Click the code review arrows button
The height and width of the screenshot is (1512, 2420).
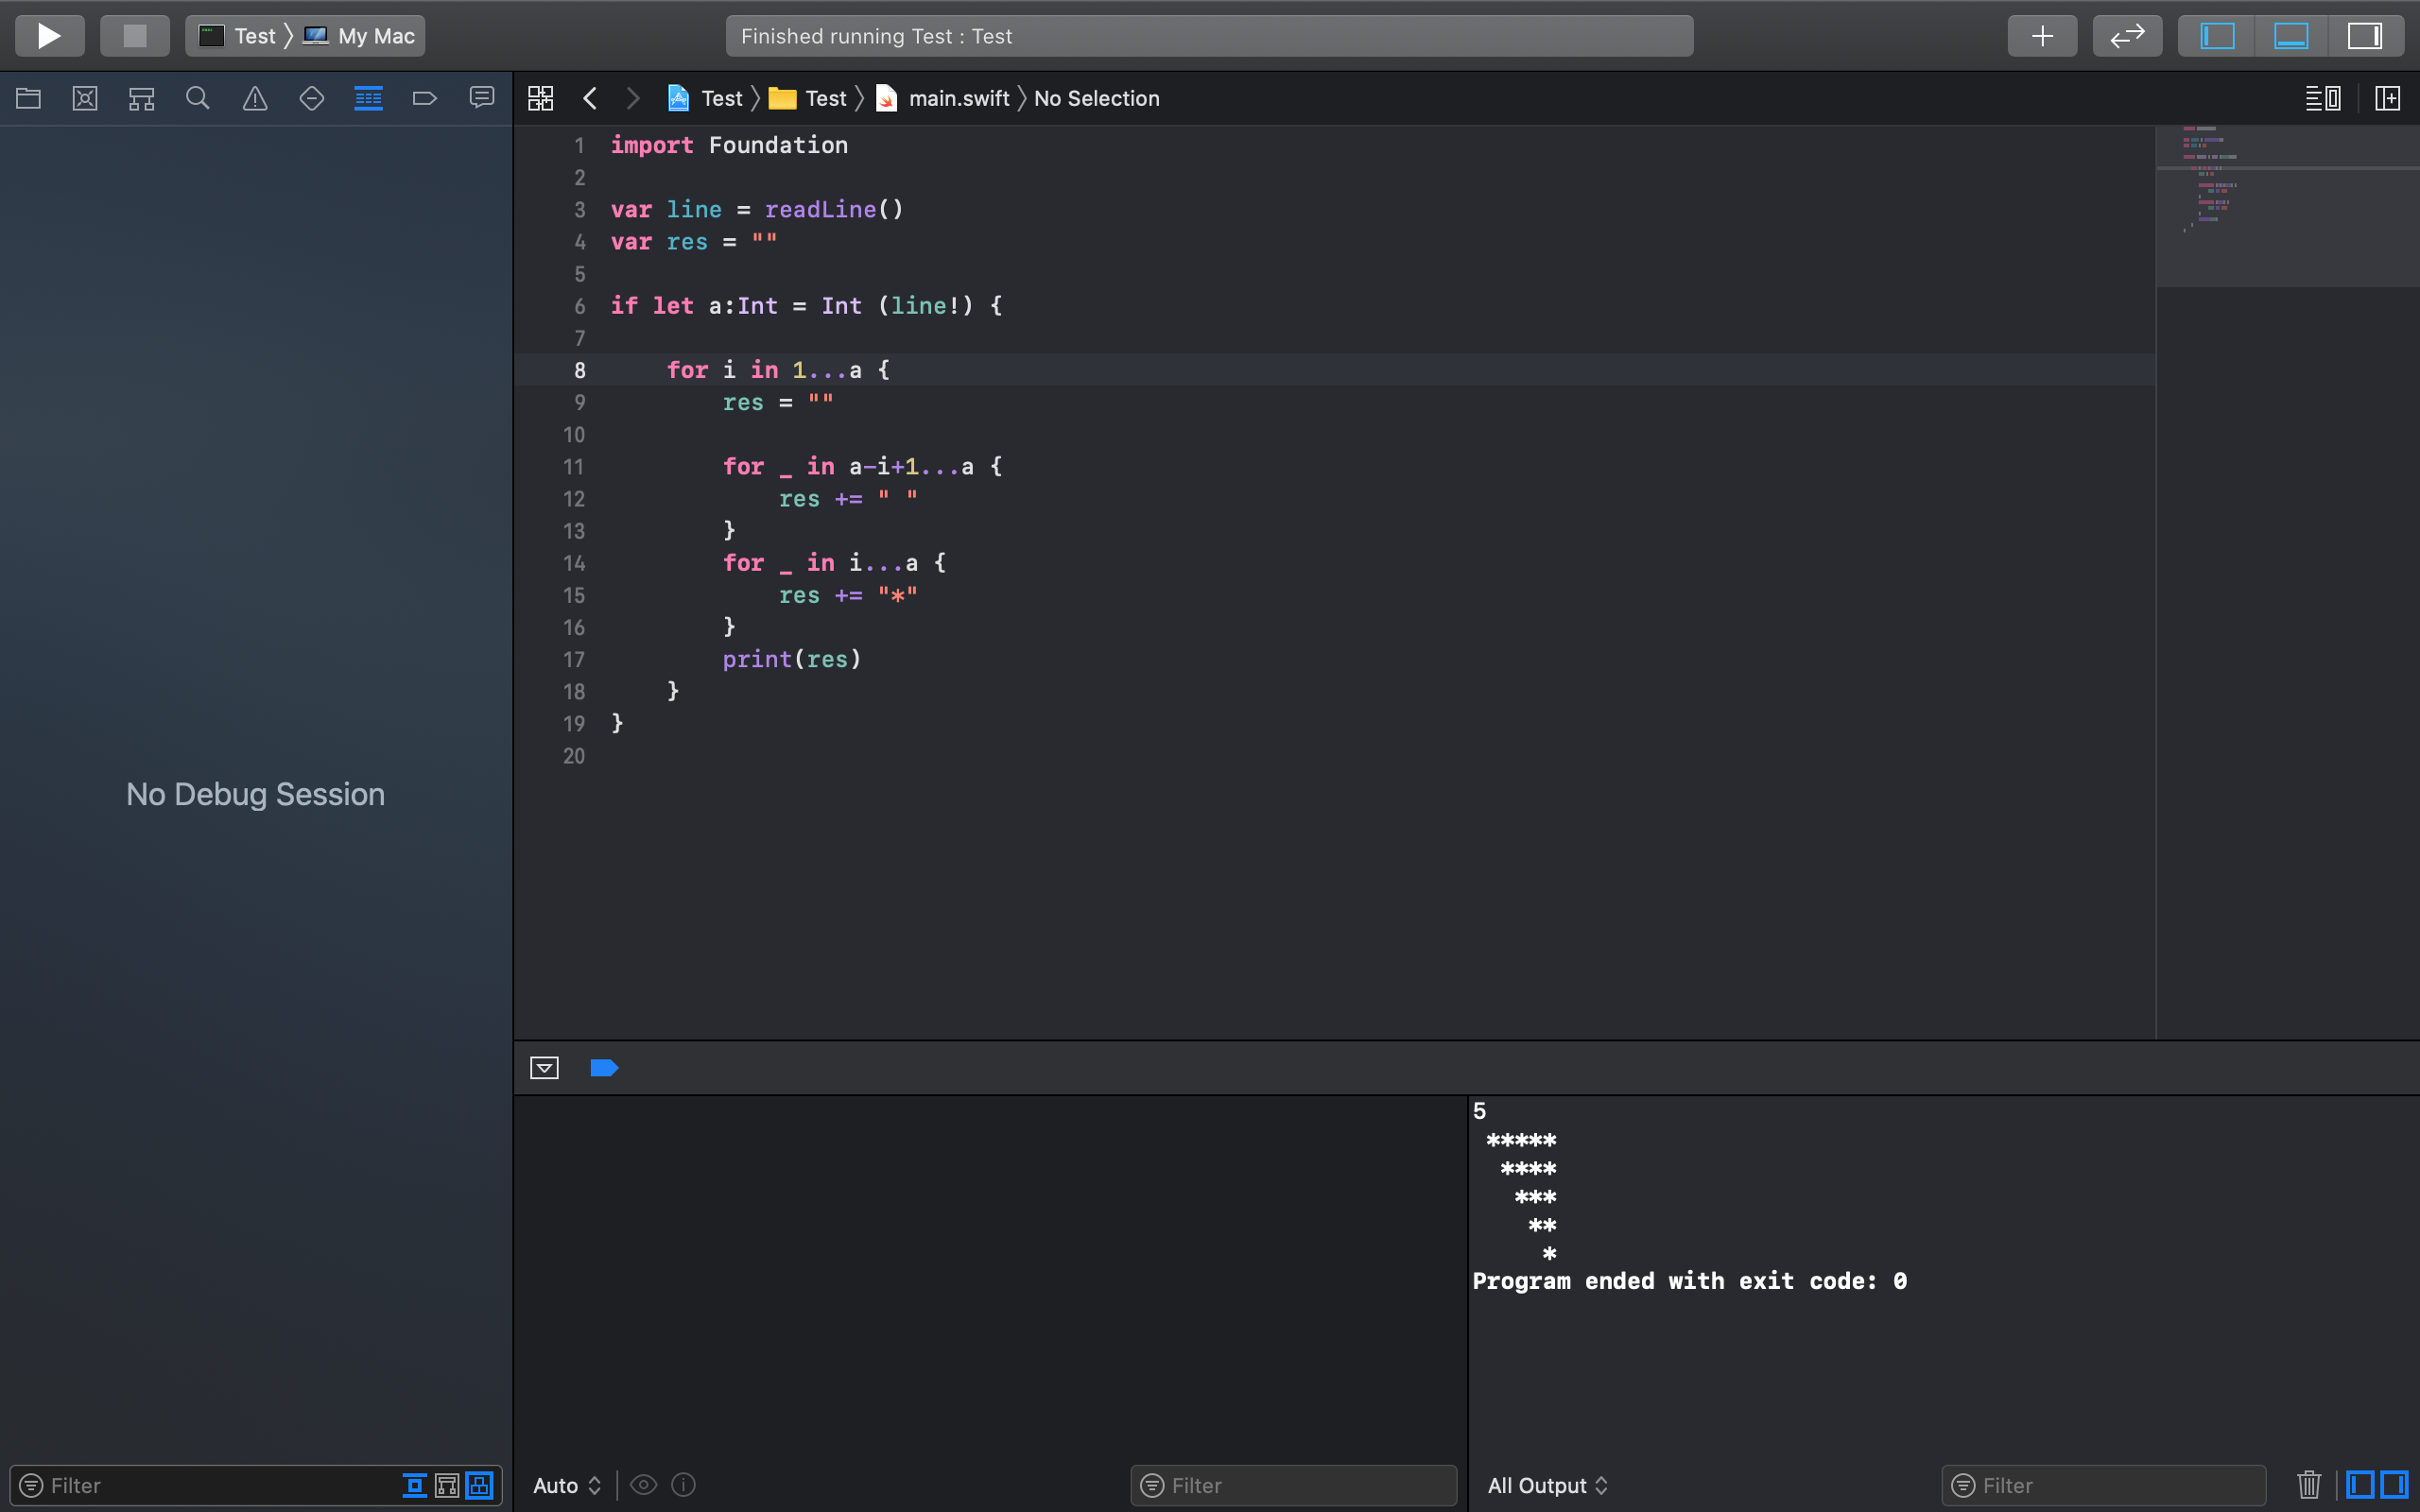[2127, 36]
